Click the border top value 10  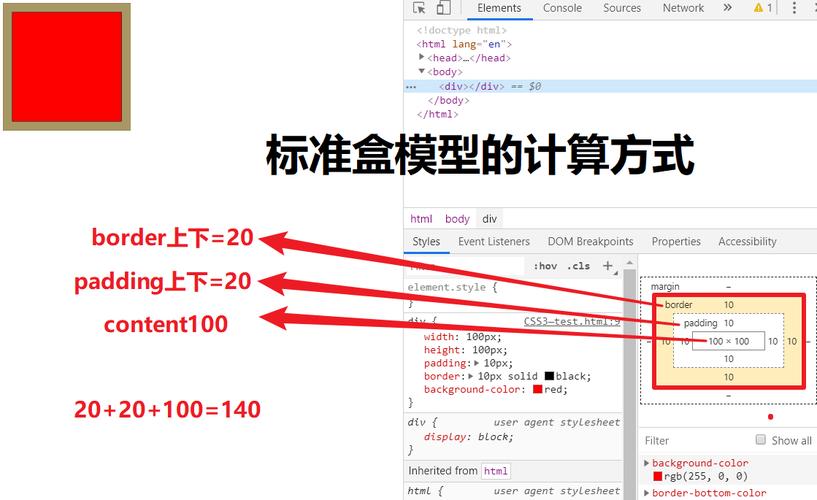[x=728, y=305]
